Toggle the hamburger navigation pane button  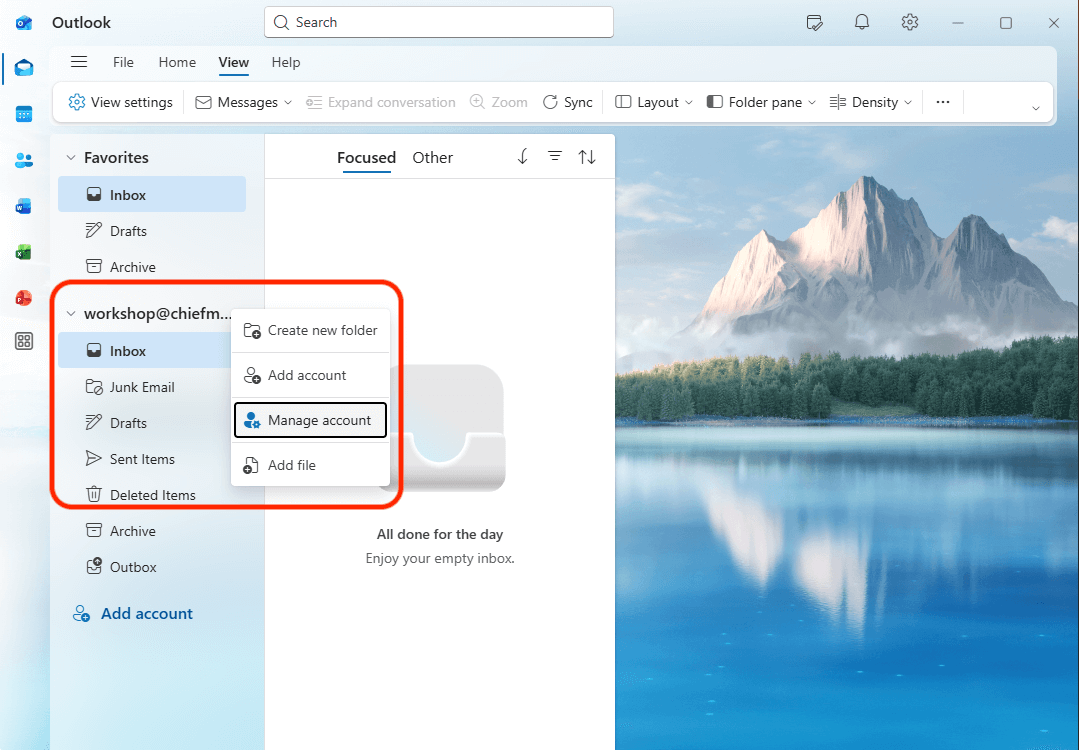pos(79,62)
